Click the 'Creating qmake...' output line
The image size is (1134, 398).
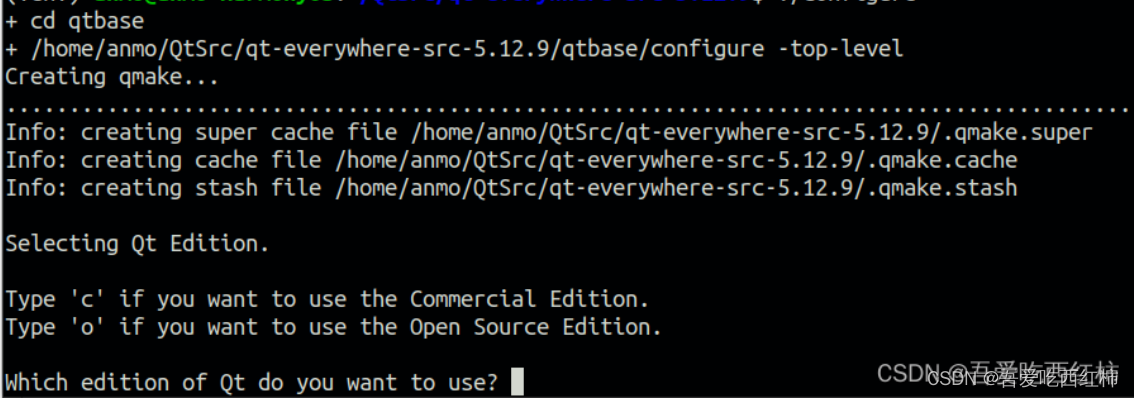tap(112, 77)
